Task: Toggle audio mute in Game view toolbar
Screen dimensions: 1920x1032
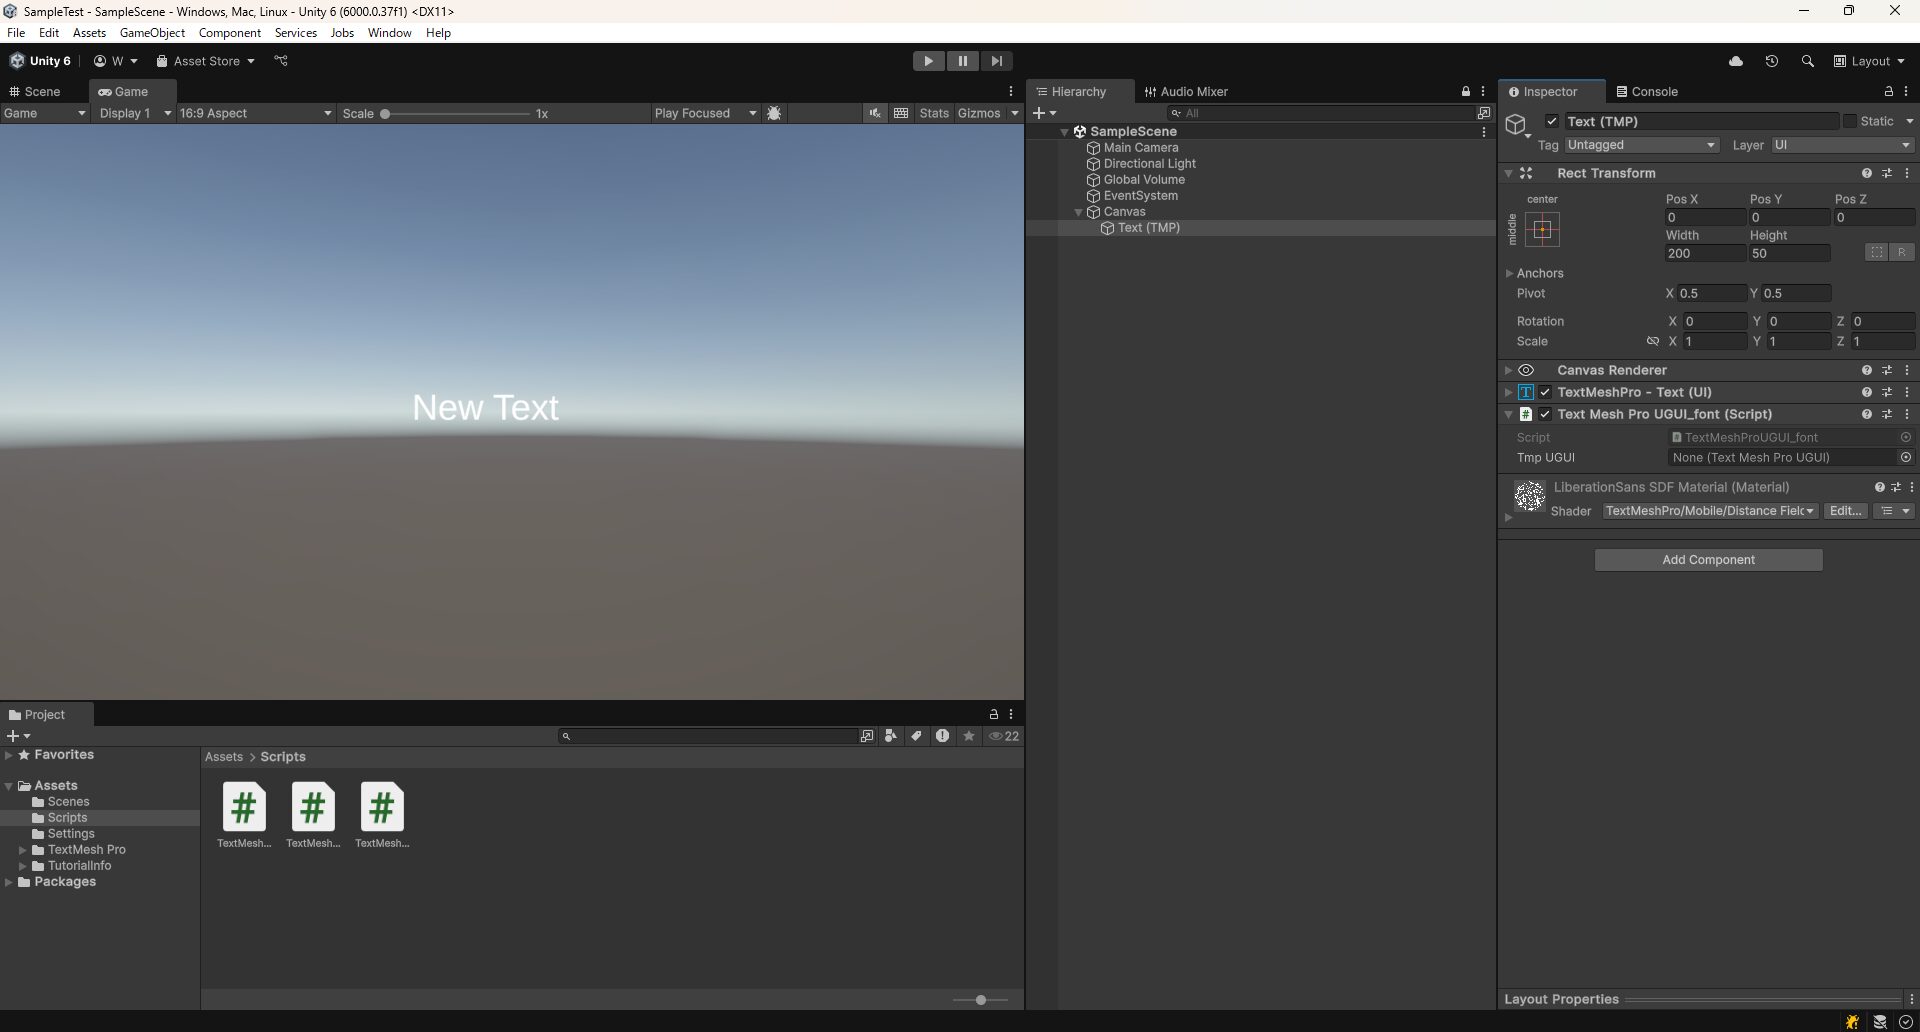Action: pos(875,113)
